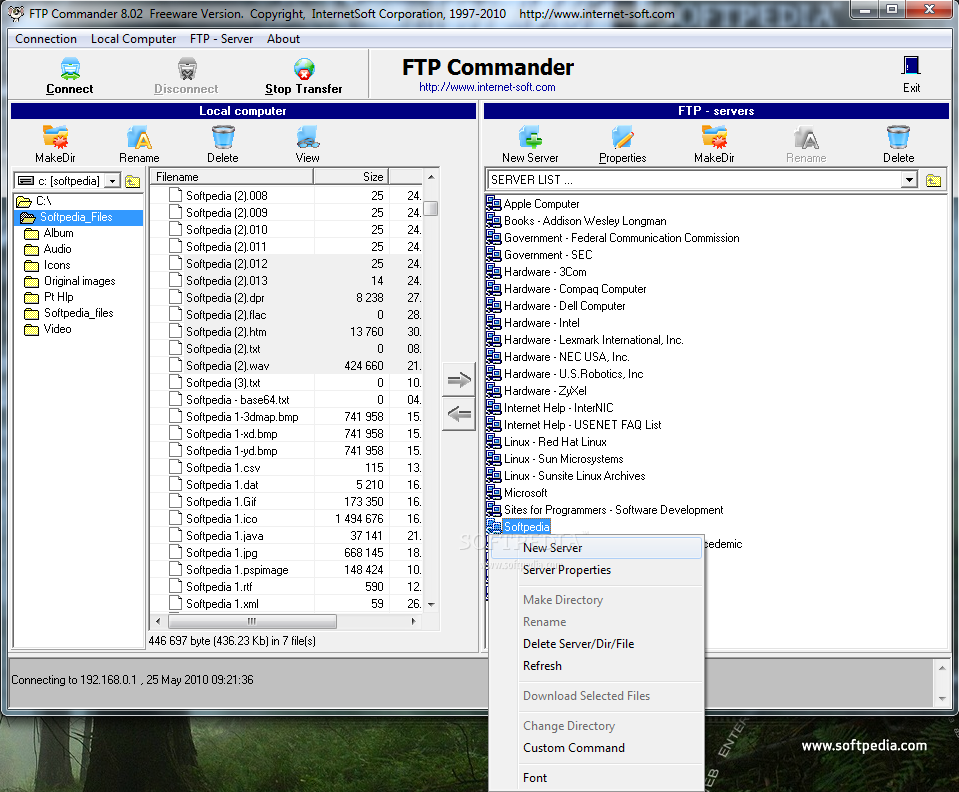Image resolution: width=959 pixels, height=792 pixels.
Task: Select Hardware - Dell Computer server entry
Action: [565, 306]
